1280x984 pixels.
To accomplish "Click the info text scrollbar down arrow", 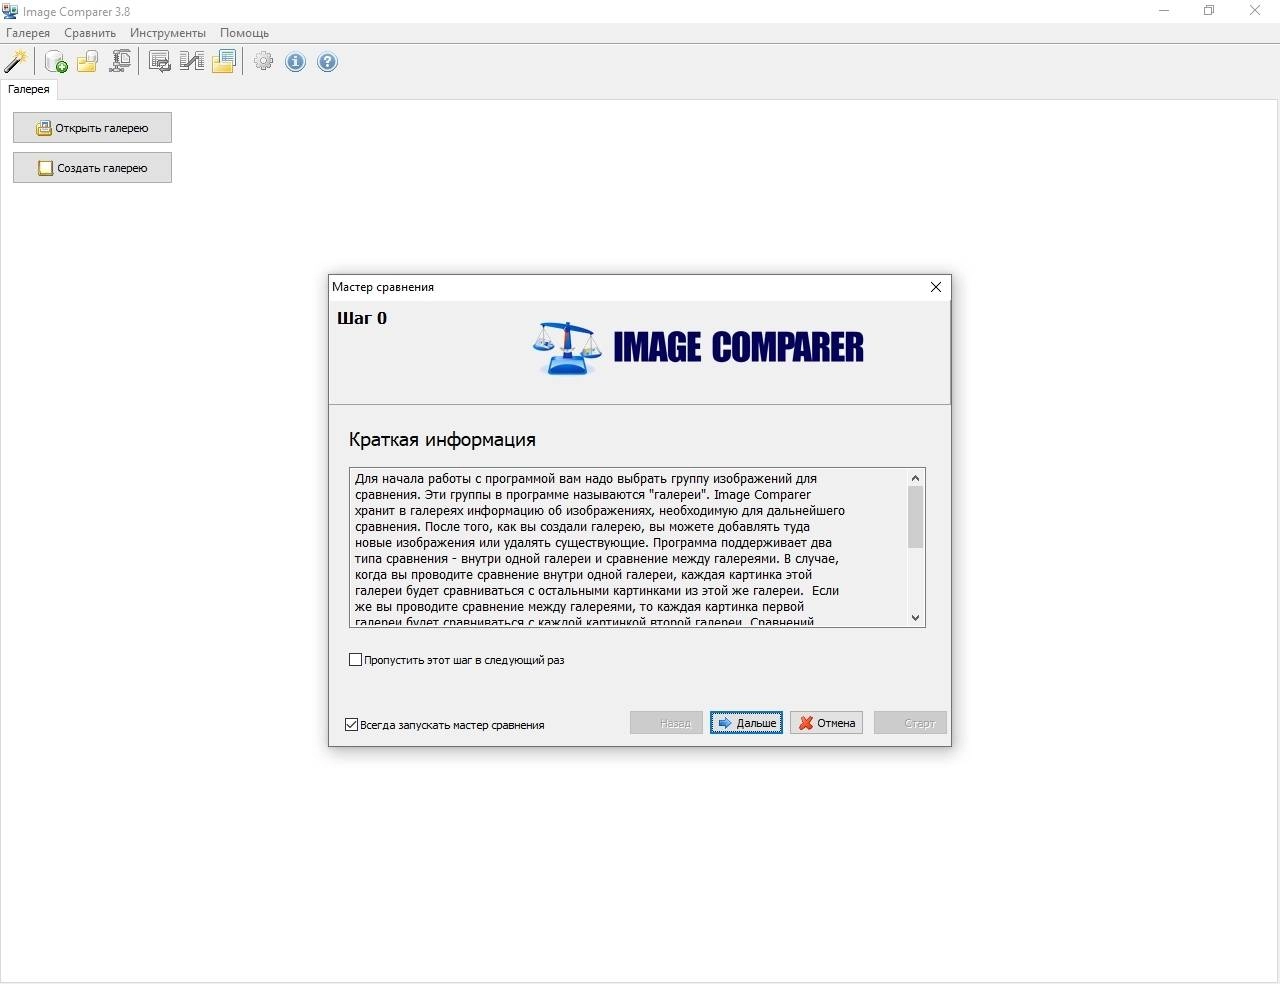I will 915,618.
